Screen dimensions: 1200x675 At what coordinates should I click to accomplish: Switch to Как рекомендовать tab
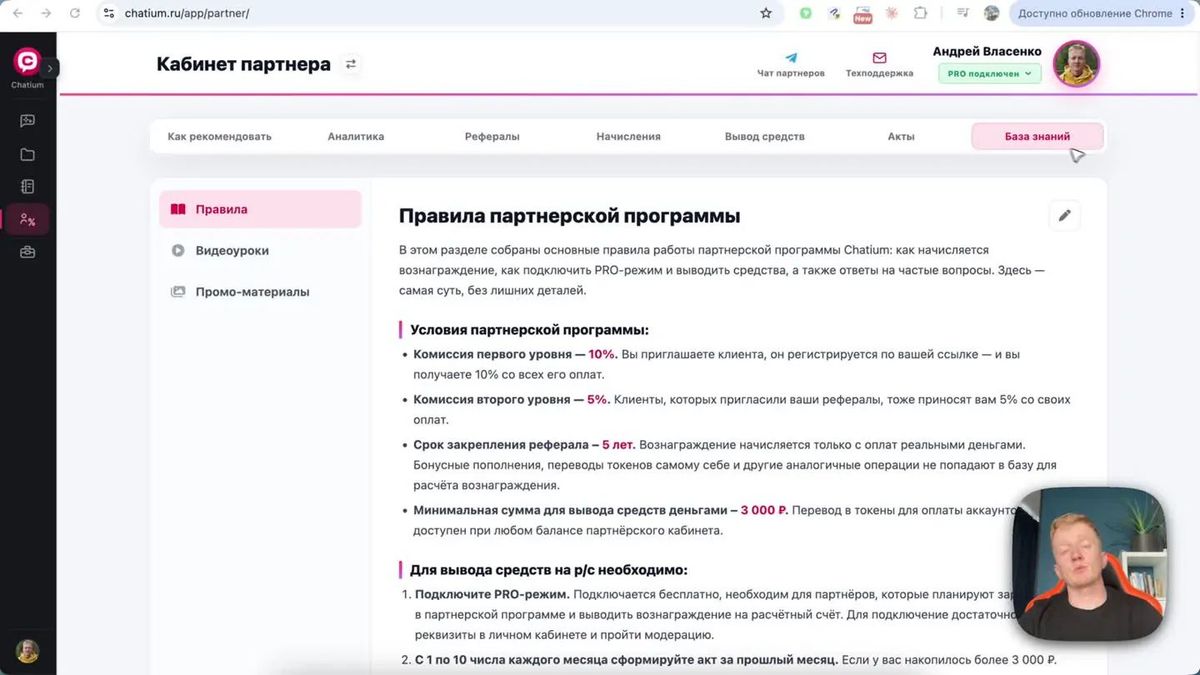click(219, 136)
